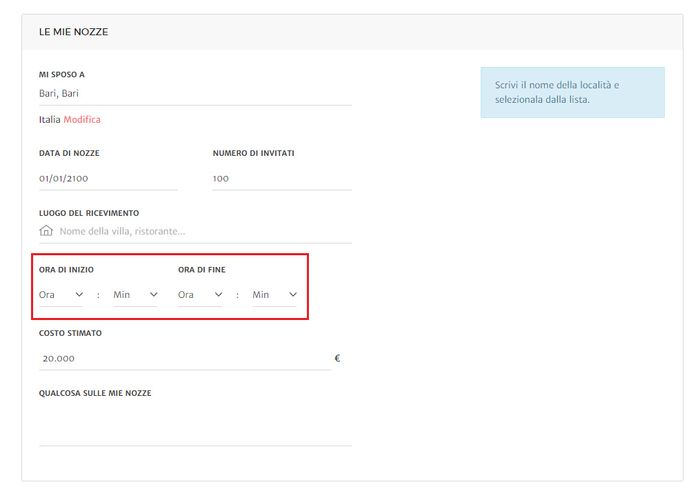Click the Data di nozze date field
This screenshot has width=700, height=497.
(x=108, y=179)
